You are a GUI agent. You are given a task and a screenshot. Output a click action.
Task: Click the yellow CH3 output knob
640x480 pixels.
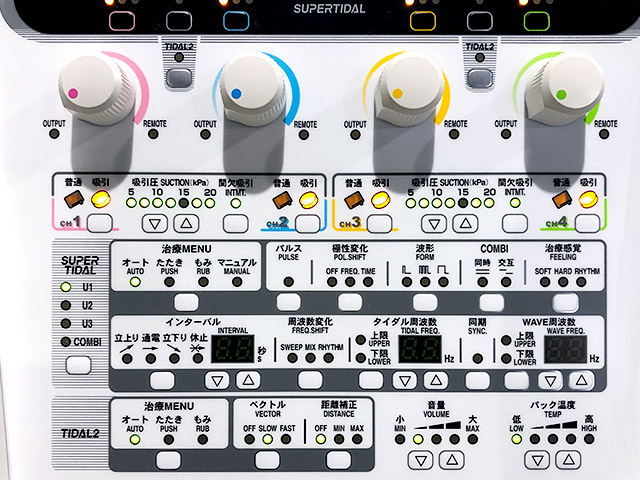[409, 89]
